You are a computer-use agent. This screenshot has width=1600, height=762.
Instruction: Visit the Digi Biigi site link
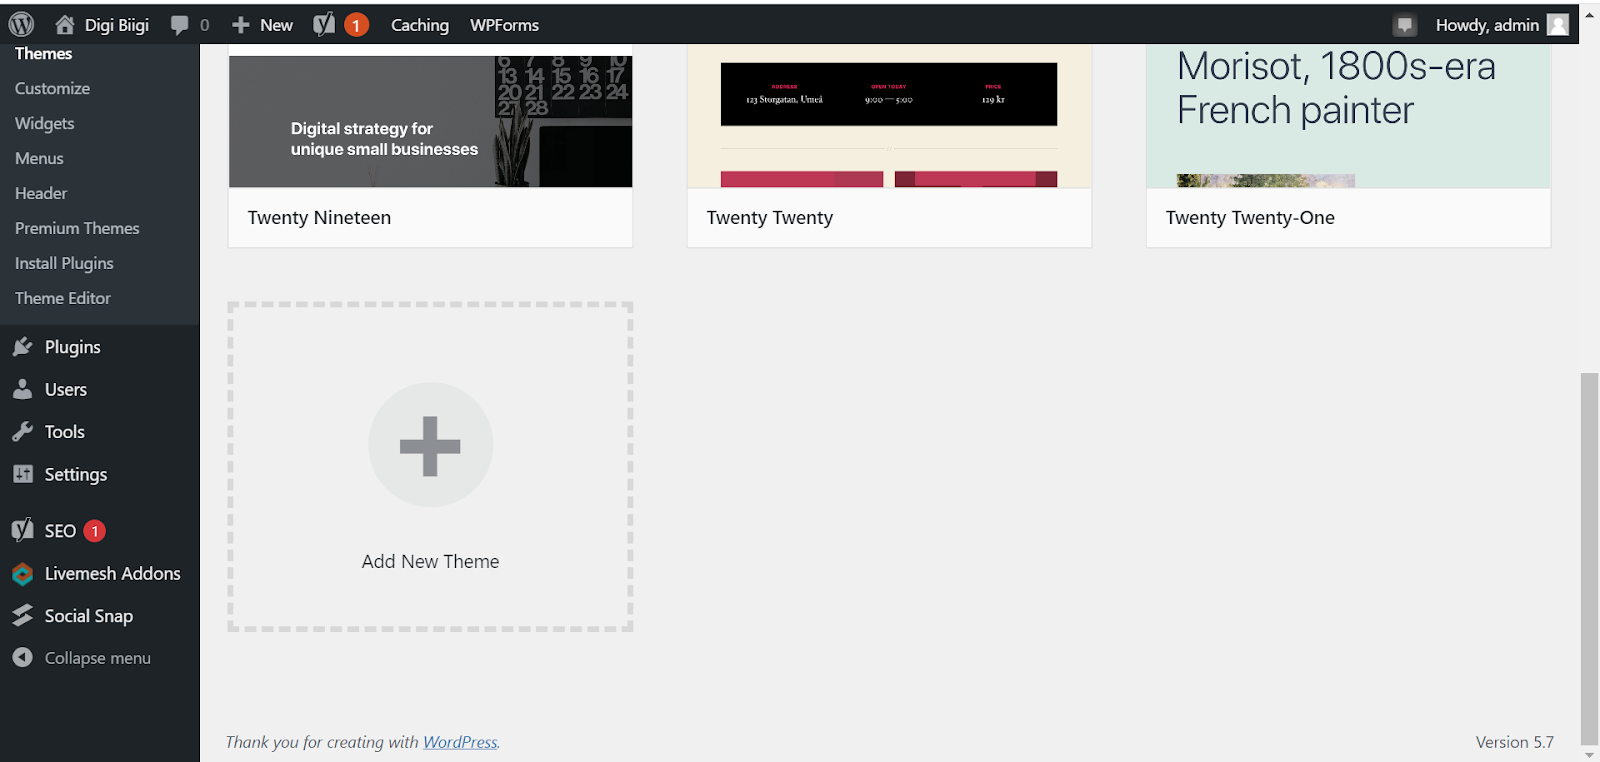117,25
